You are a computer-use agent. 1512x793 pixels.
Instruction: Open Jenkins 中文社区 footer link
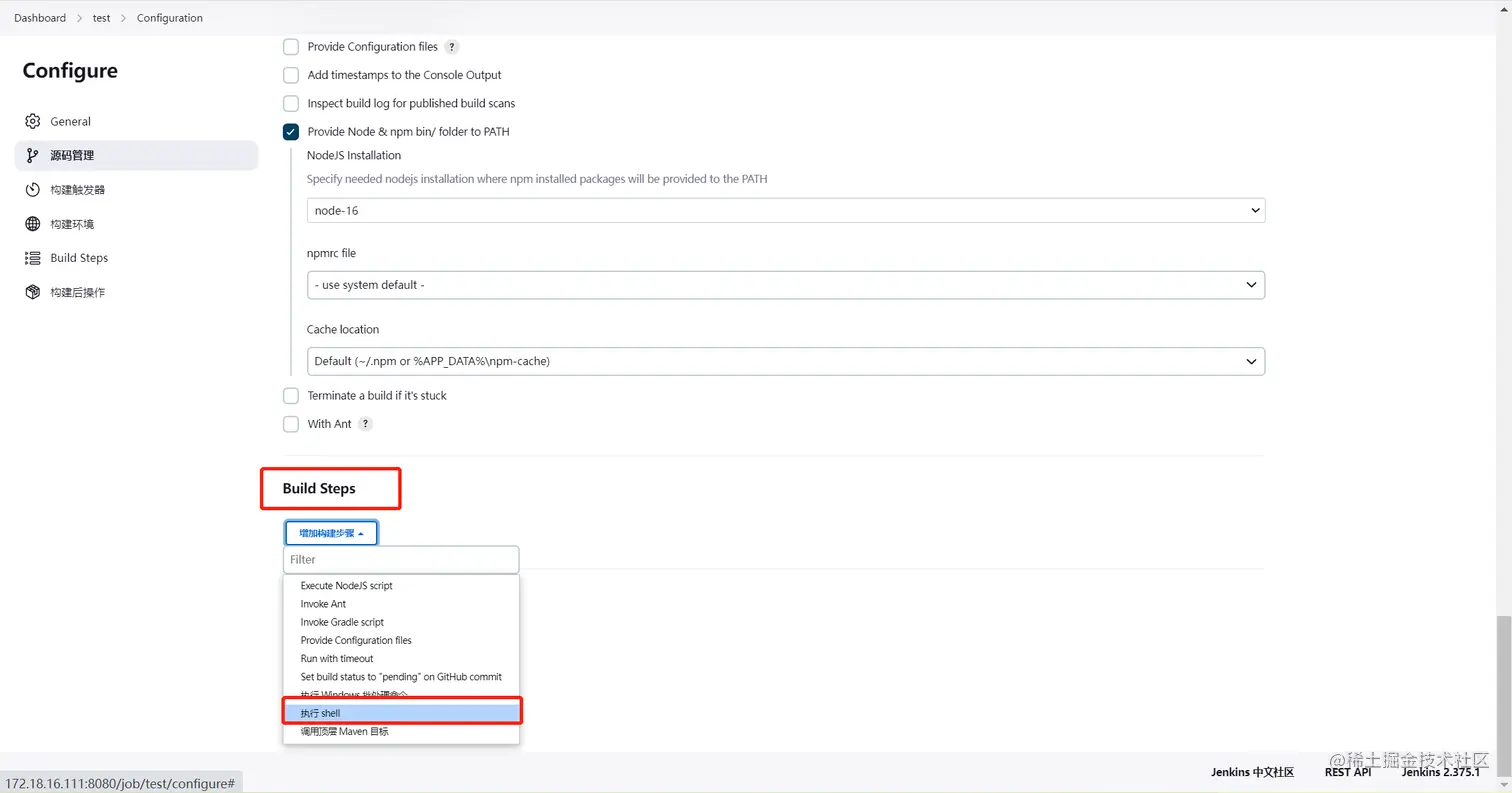[1253, 772]
